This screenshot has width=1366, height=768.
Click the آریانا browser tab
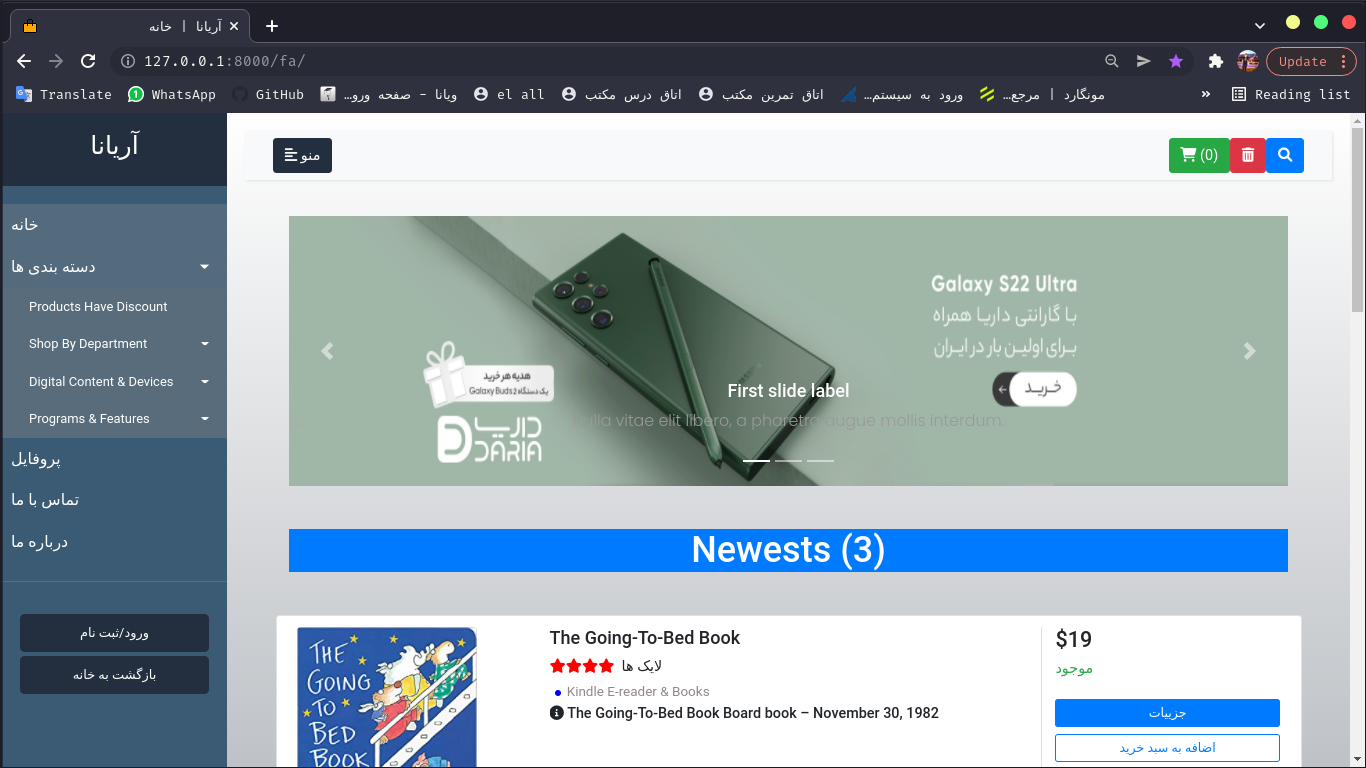click(x=130, y=26)
